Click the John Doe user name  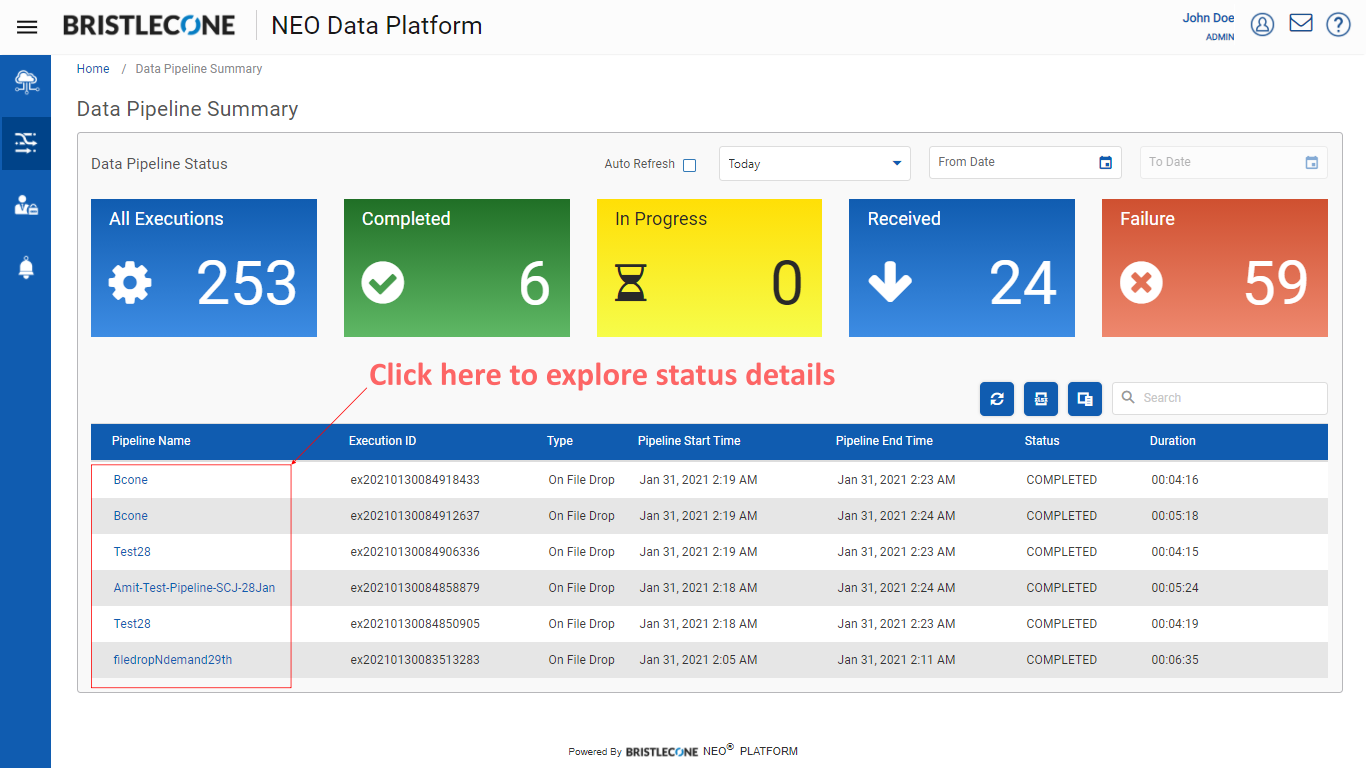pyautogui.click(x=1208, y=18)
